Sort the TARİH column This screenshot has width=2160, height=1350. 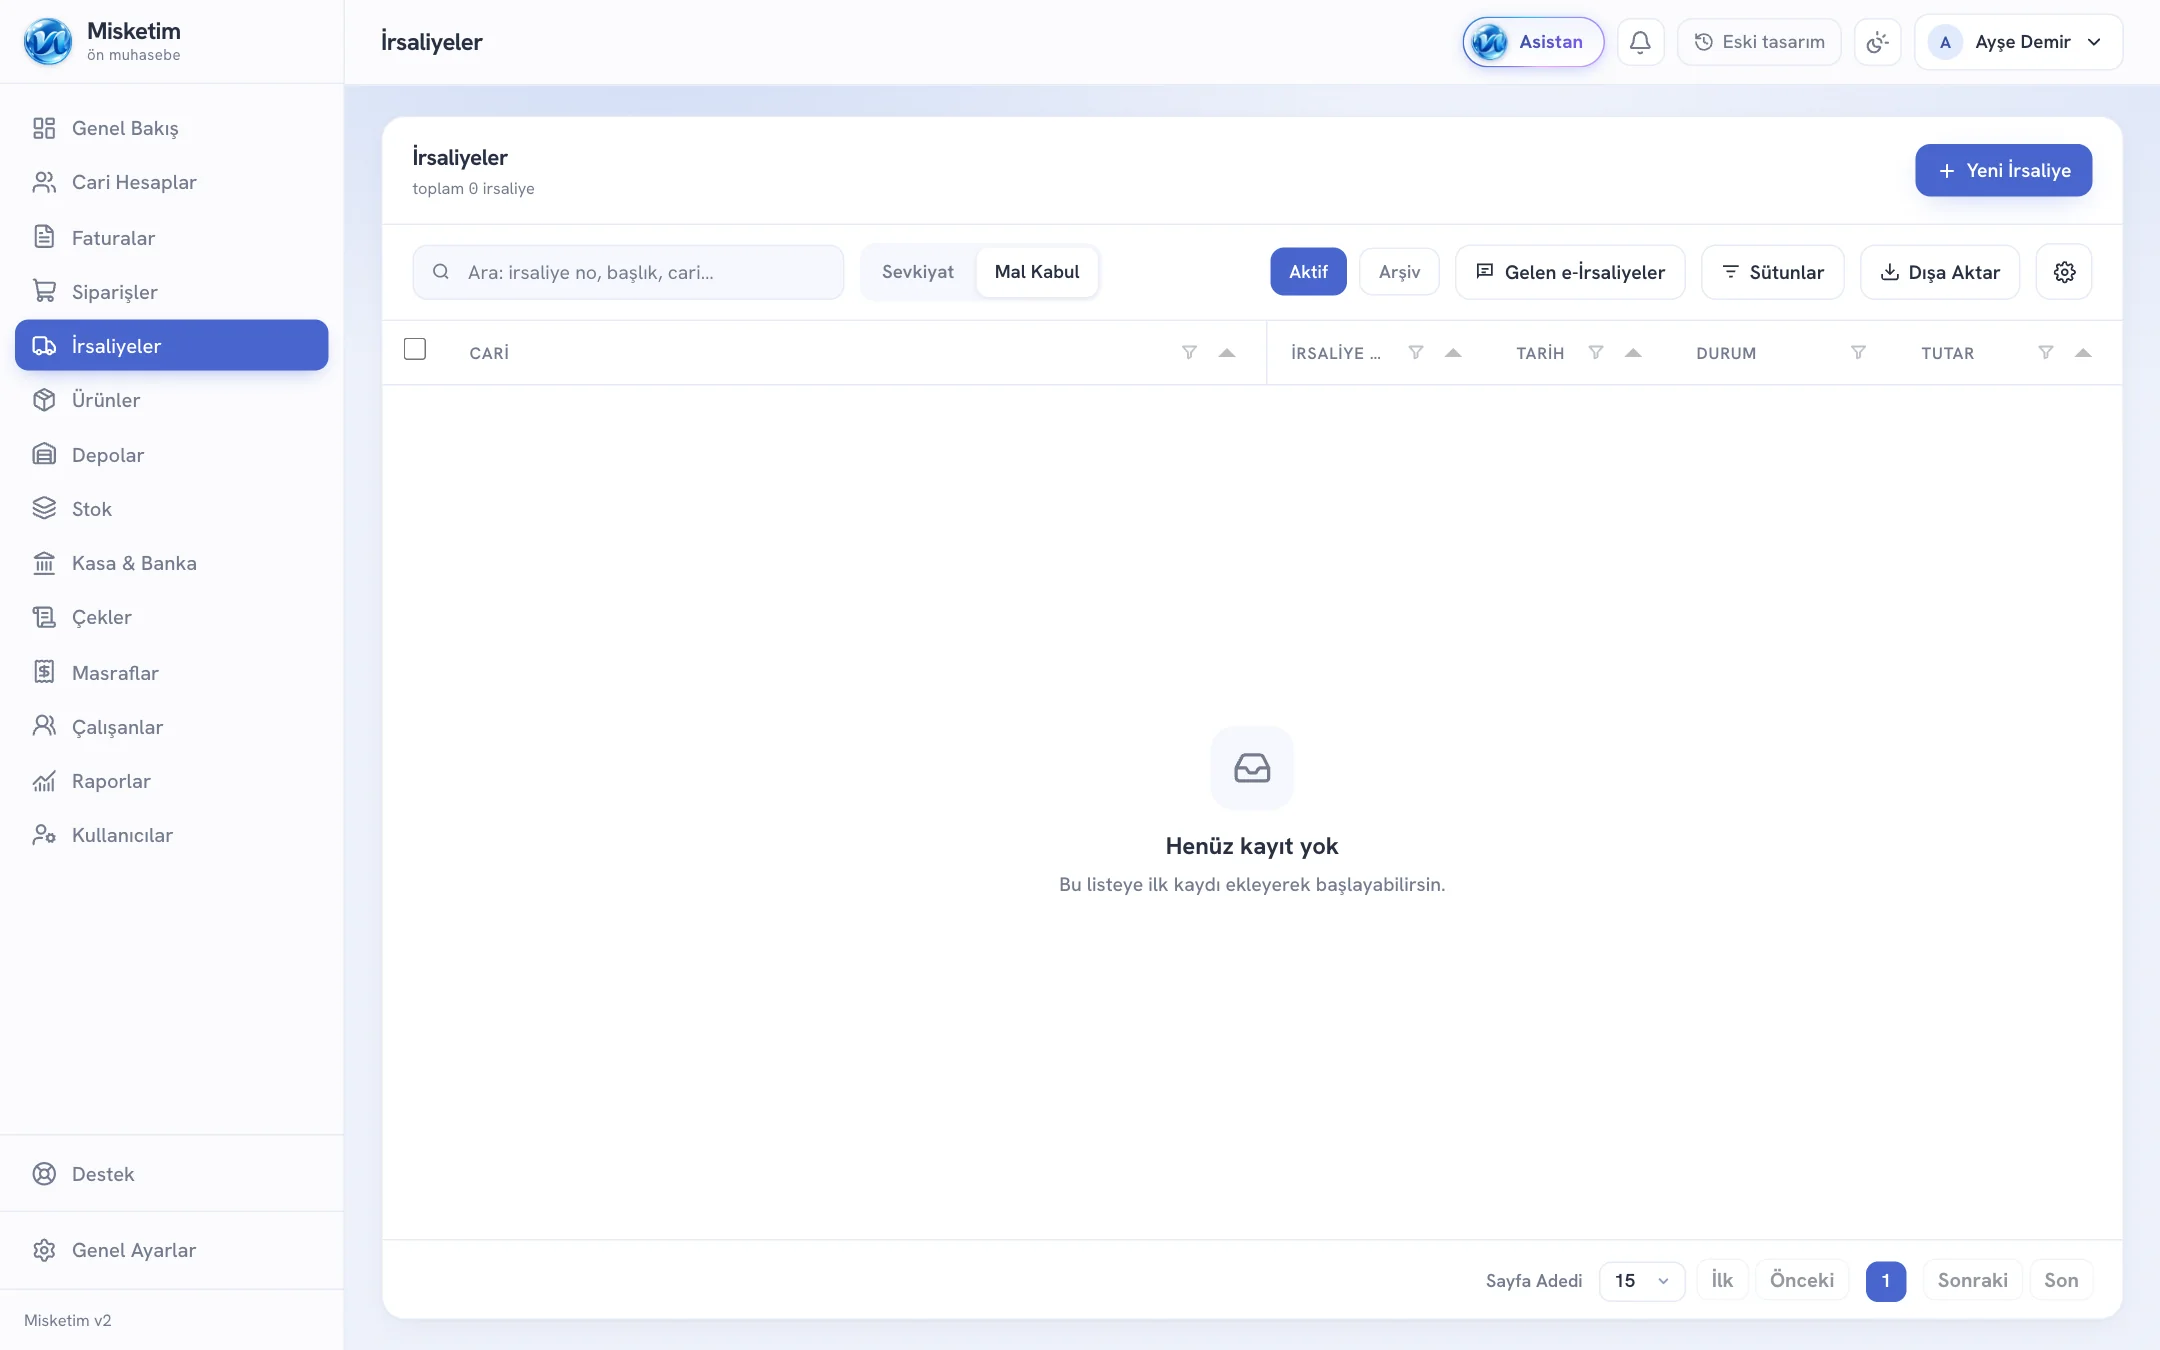[x=1633, y=352]
